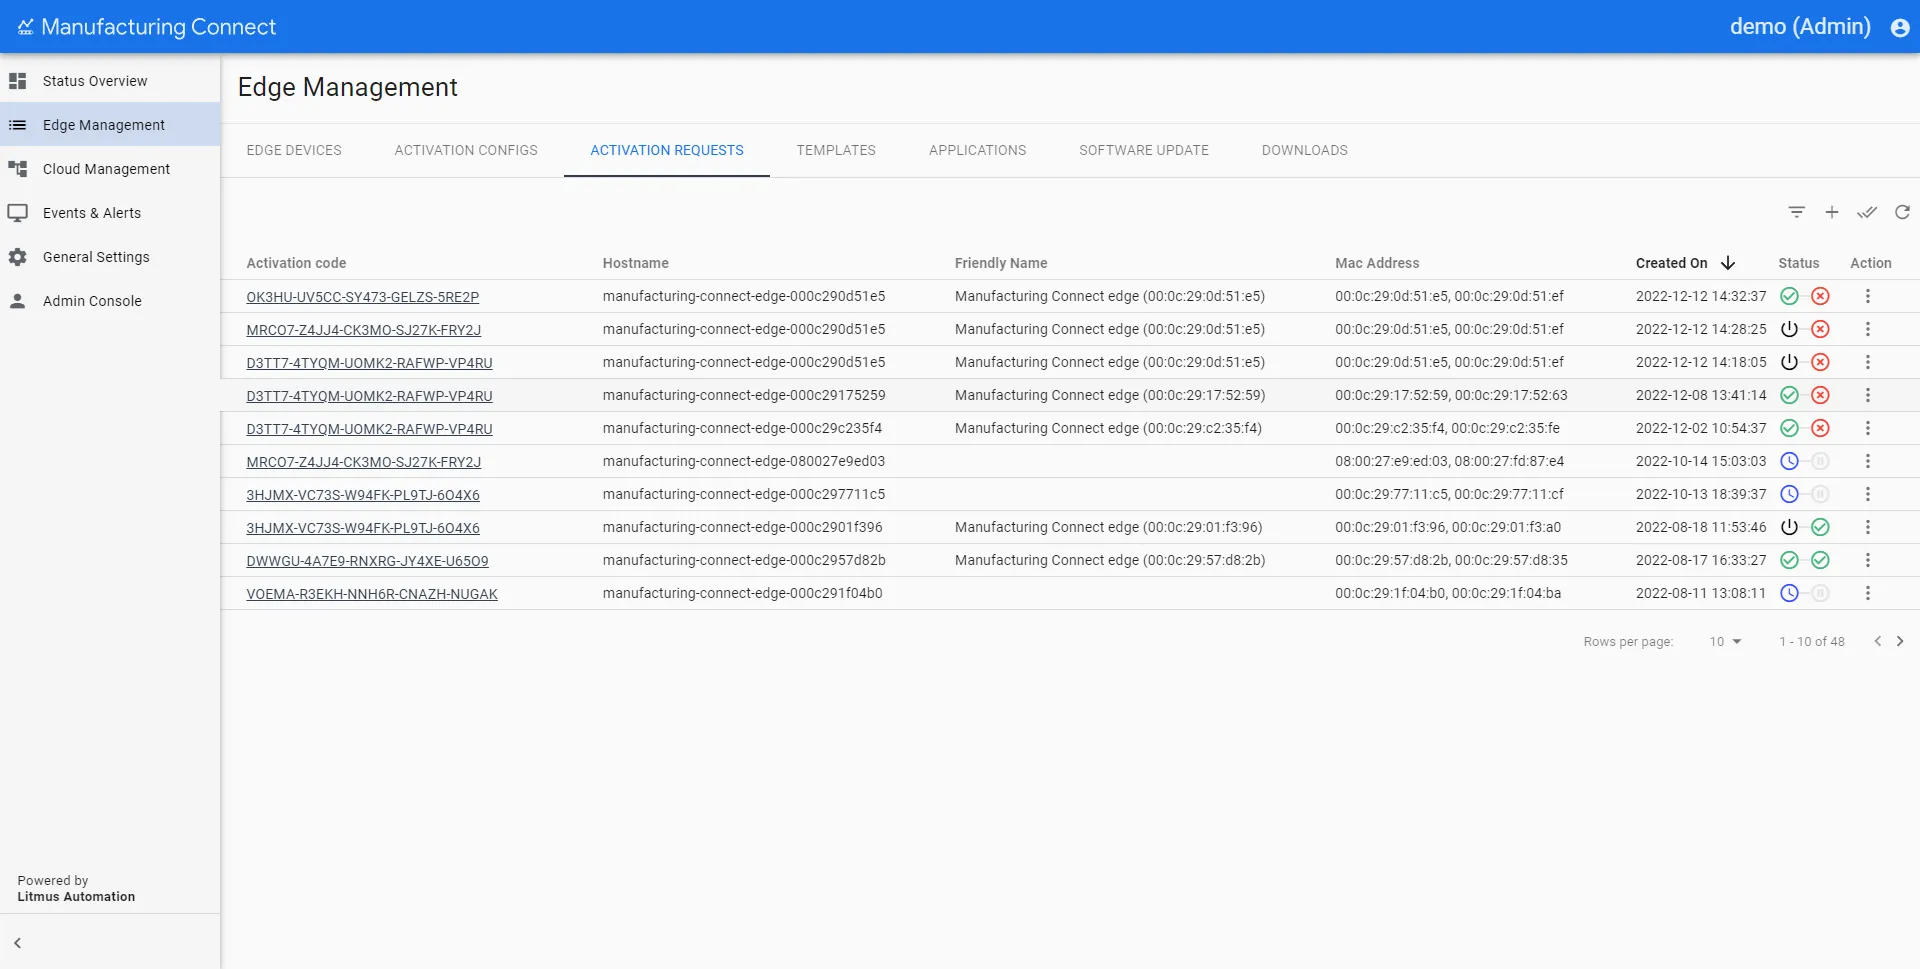Open the user account icon next to demo (Admin)
Screen dimensions: 1920x969
pyautogui.click(x=1900, y=28)
